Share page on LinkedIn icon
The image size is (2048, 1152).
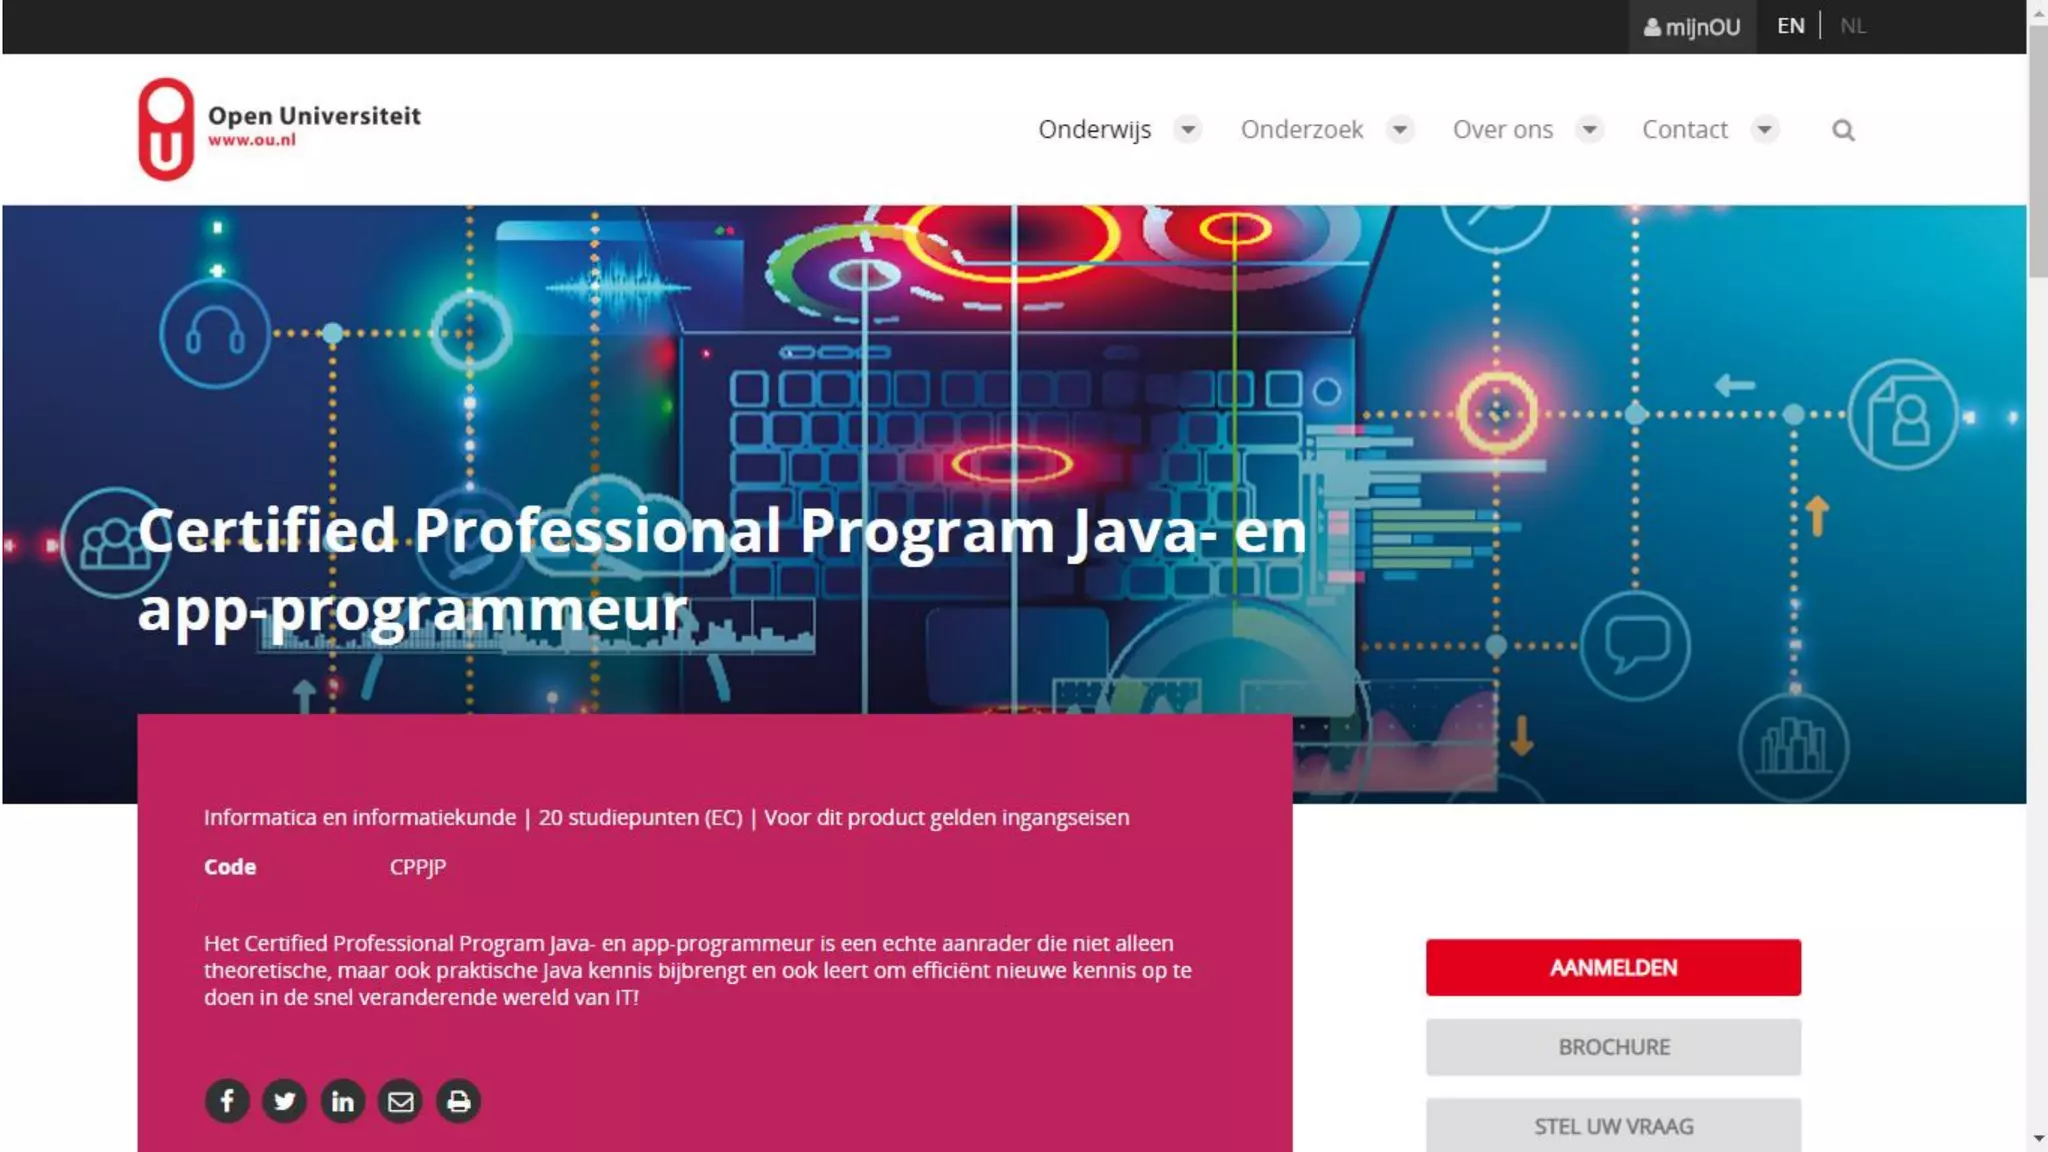click(342, 1101)
